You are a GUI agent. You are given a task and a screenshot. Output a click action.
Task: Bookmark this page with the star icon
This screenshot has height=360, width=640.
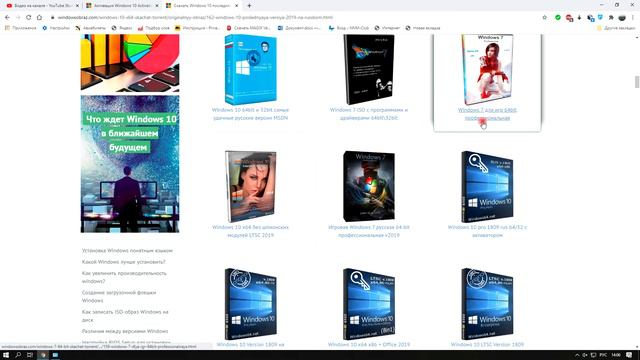tap(544, 18)
